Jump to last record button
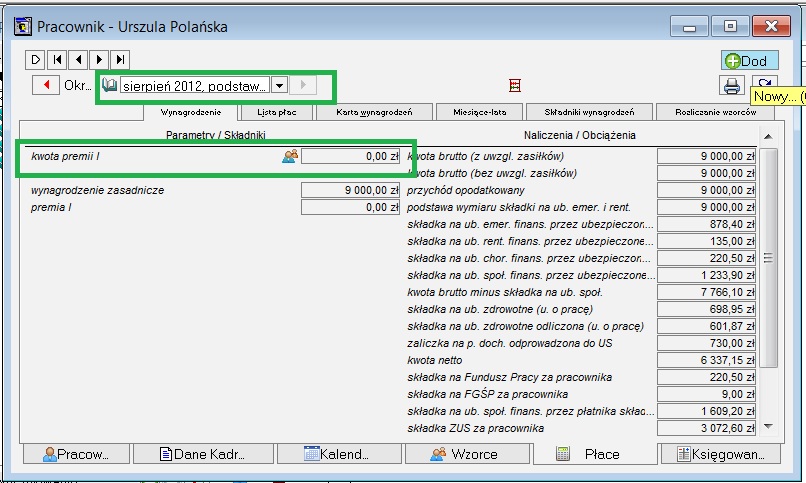Screen dimensions: 806x483 tap(118, 60)
